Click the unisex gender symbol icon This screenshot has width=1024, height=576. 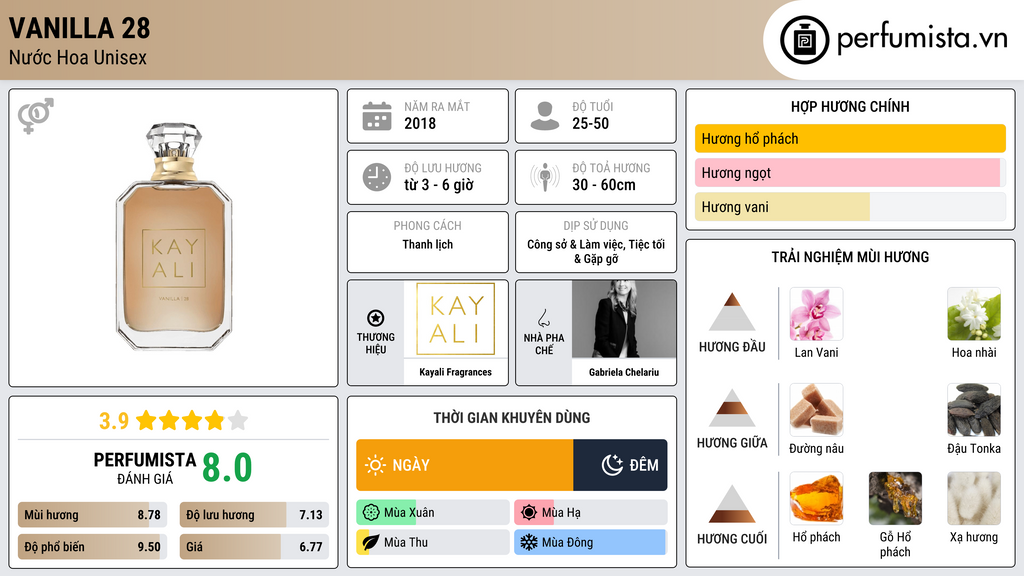click(35, 116)
